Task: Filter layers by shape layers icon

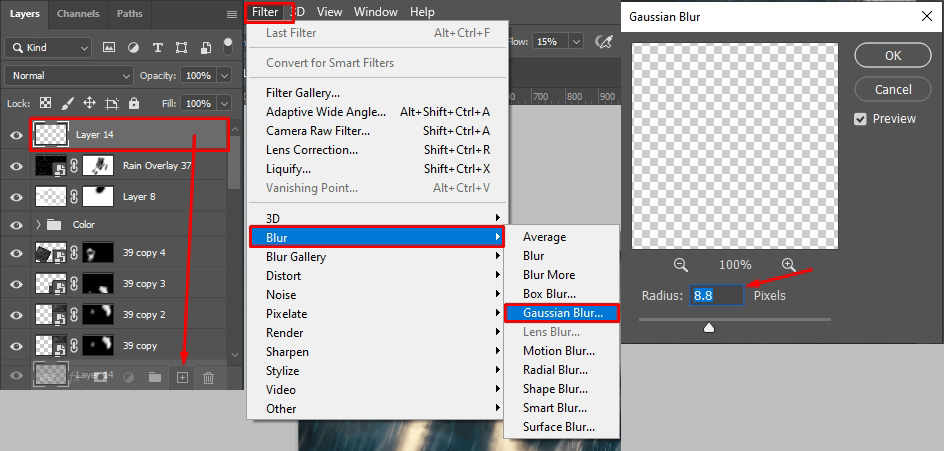Action: tap(181, 48)
